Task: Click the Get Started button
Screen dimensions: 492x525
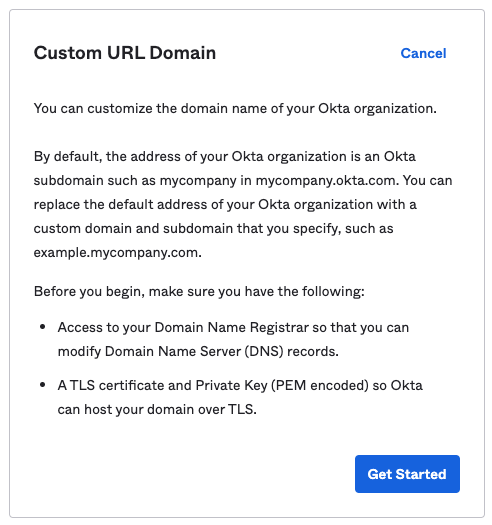Action: 407,474
